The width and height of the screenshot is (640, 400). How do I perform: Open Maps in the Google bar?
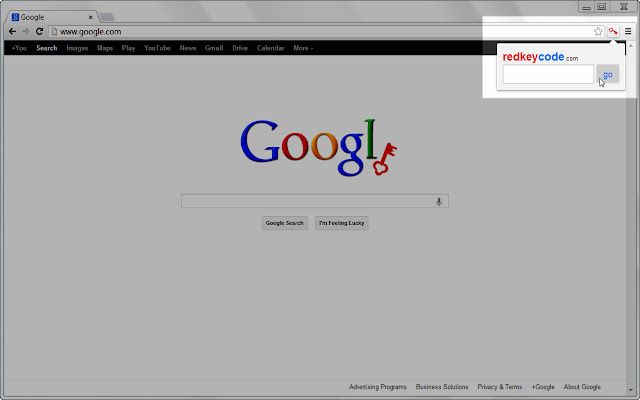click(x=105, y=48)
